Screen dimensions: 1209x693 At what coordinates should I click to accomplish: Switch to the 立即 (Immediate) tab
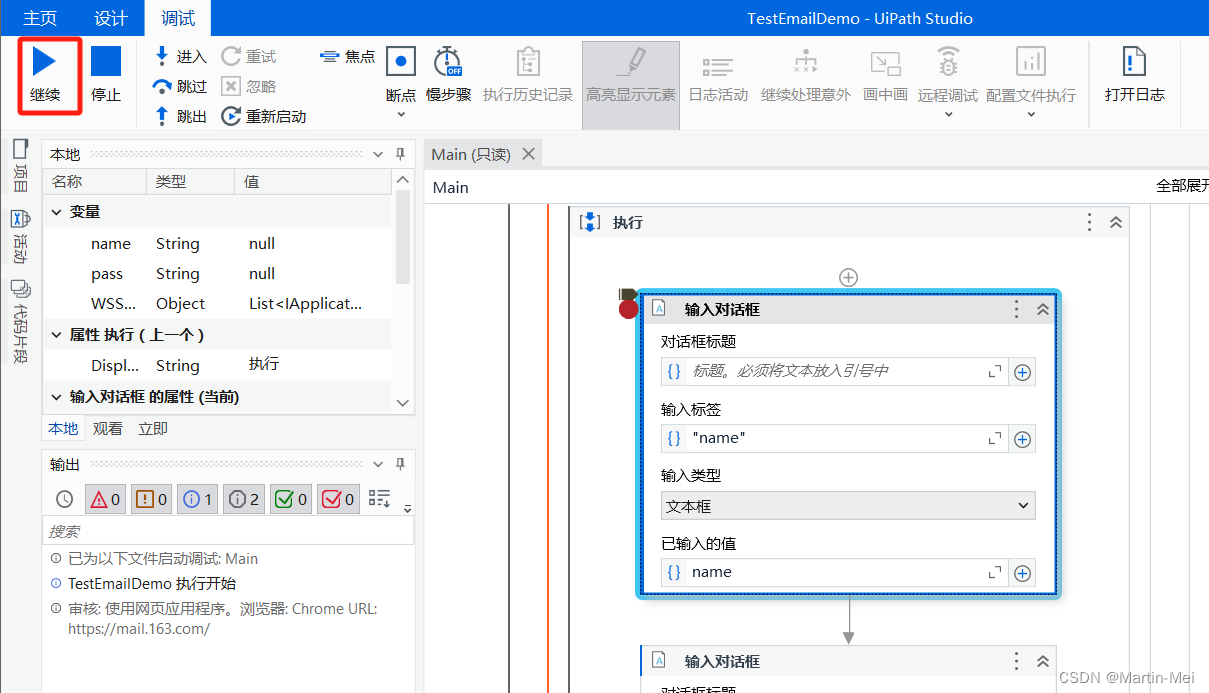153,429
